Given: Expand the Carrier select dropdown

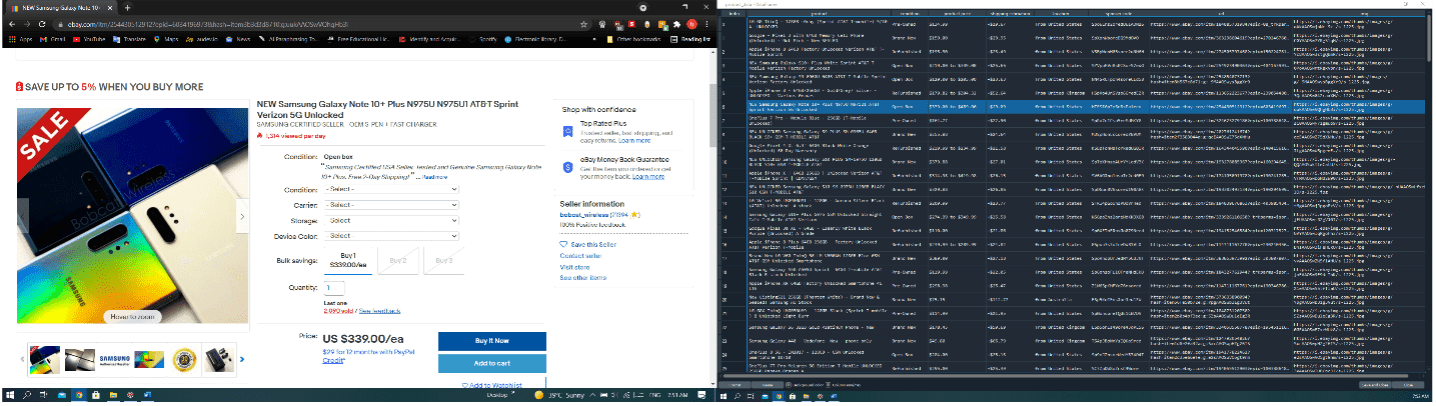Looking at the screenshot, I should click(391, 205).
